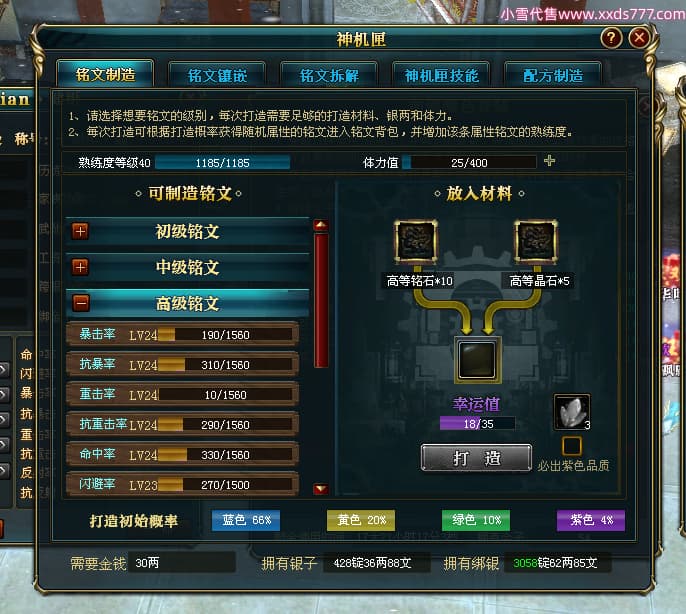Click the empty output inscription slot
This screenshot has width=686, height=614.
coord(477,360)
